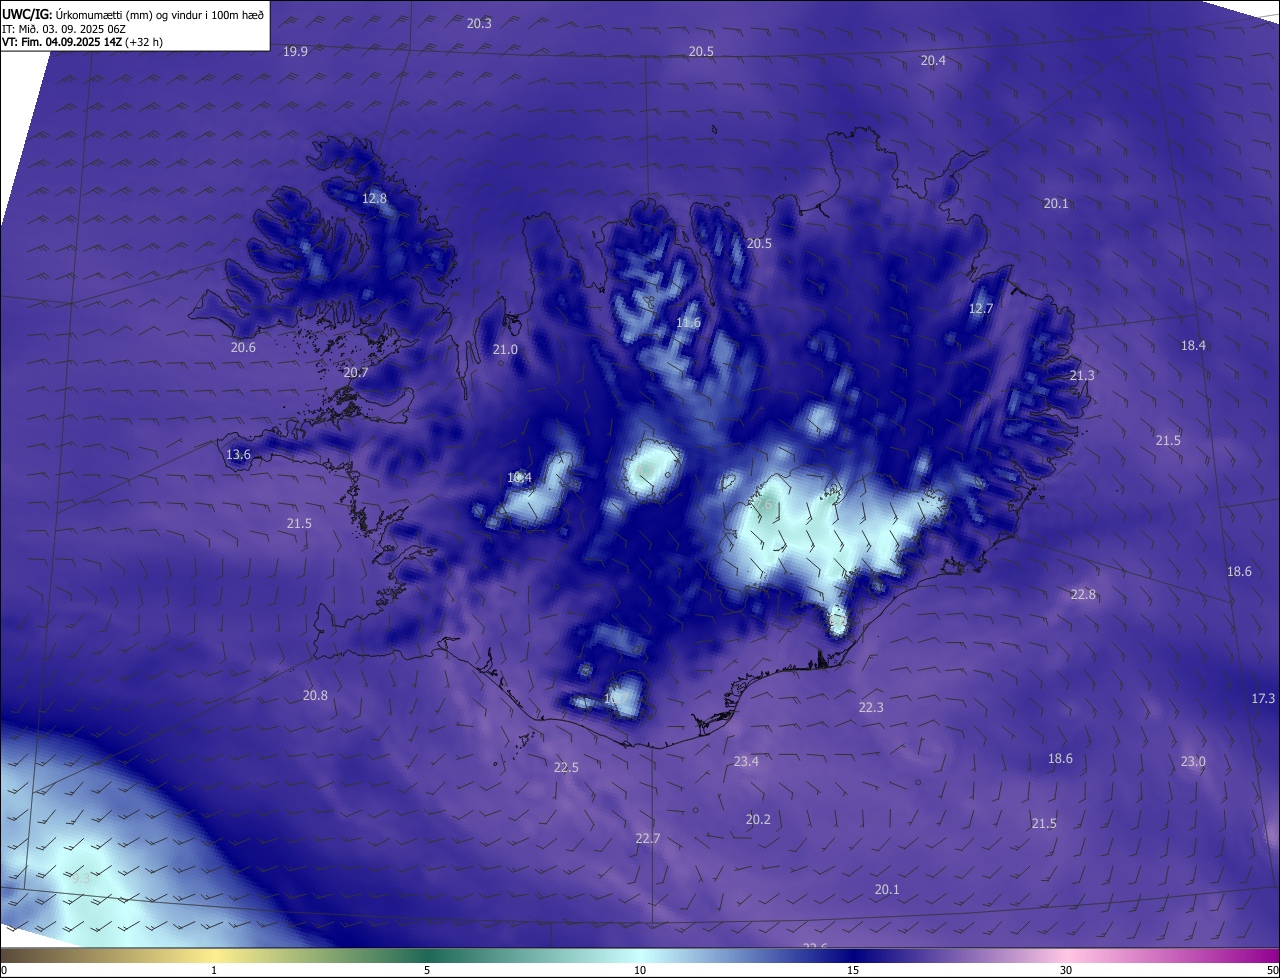
Task: Click the 20.7 value label
Action: [356, 372]
